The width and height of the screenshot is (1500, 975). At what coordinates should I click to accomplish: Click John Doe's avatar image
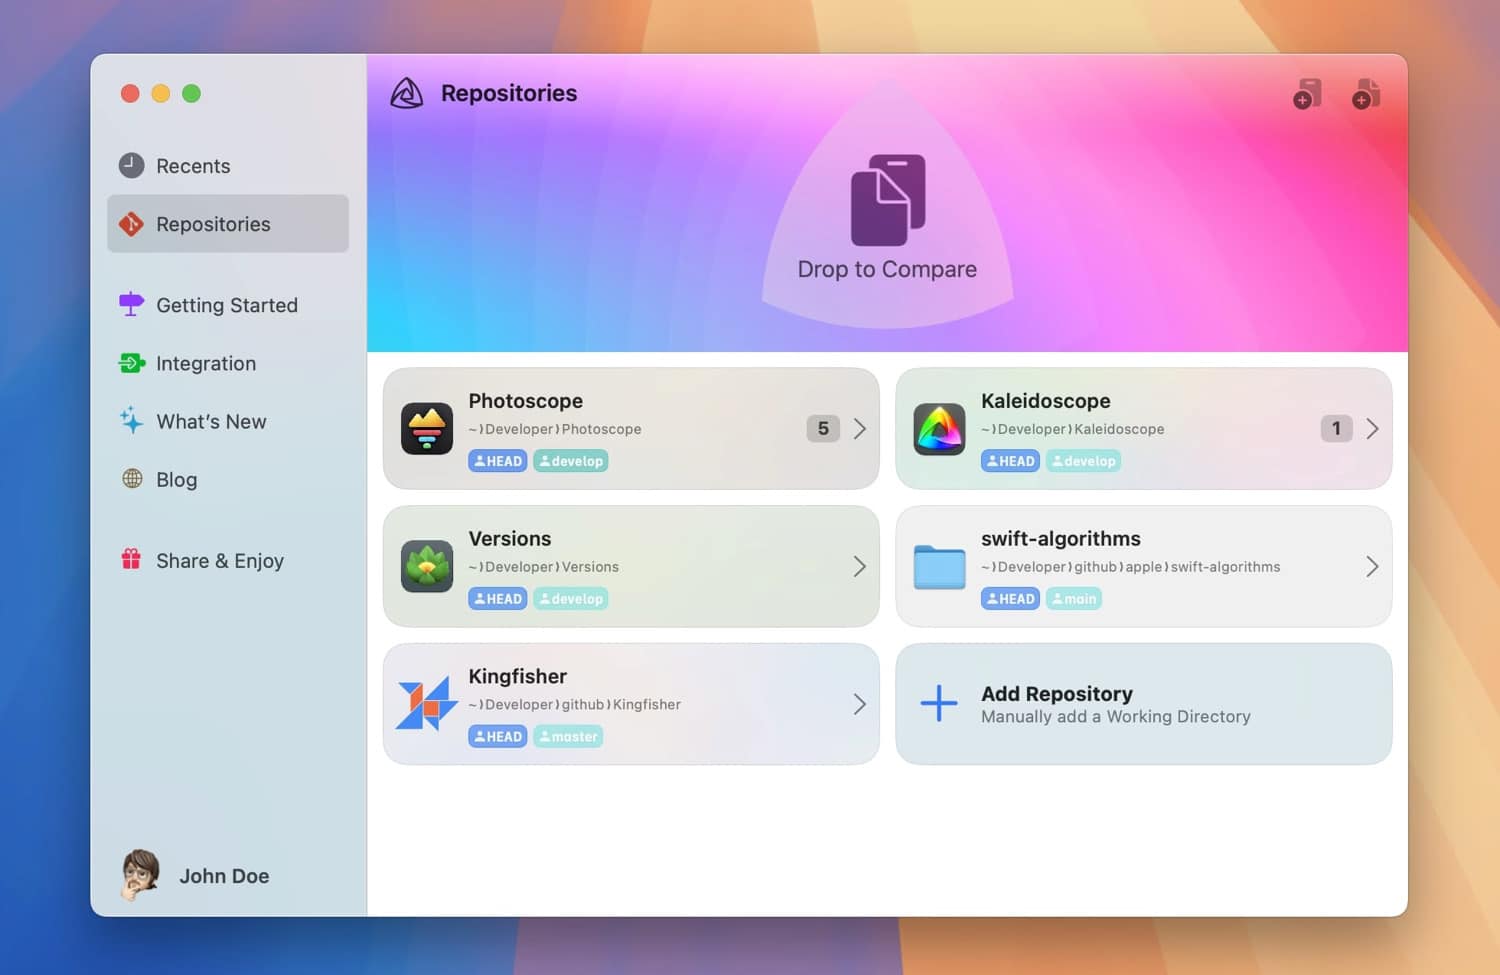[140, 875]
